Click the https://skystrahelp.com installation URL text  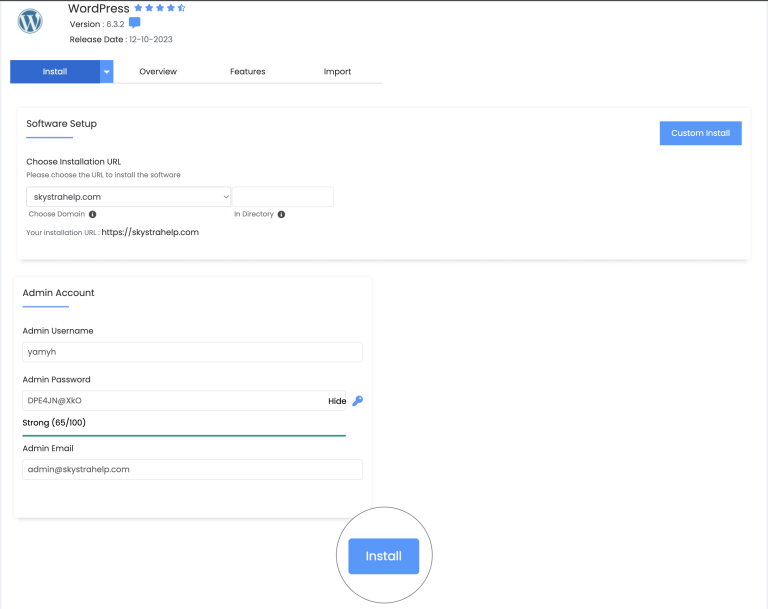click(x=150, y=232)
